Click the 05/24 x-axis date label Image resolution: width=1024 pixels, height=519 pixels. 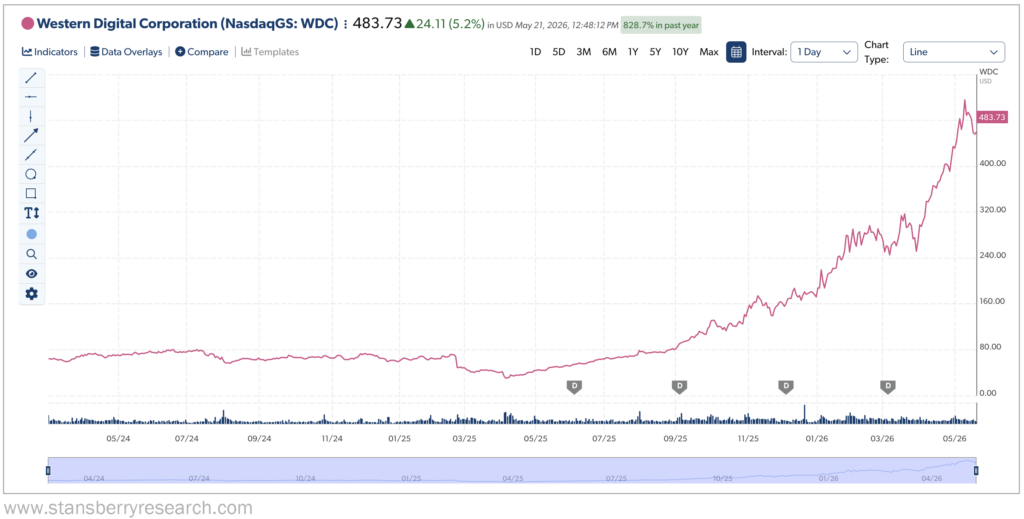click(117, 439)
